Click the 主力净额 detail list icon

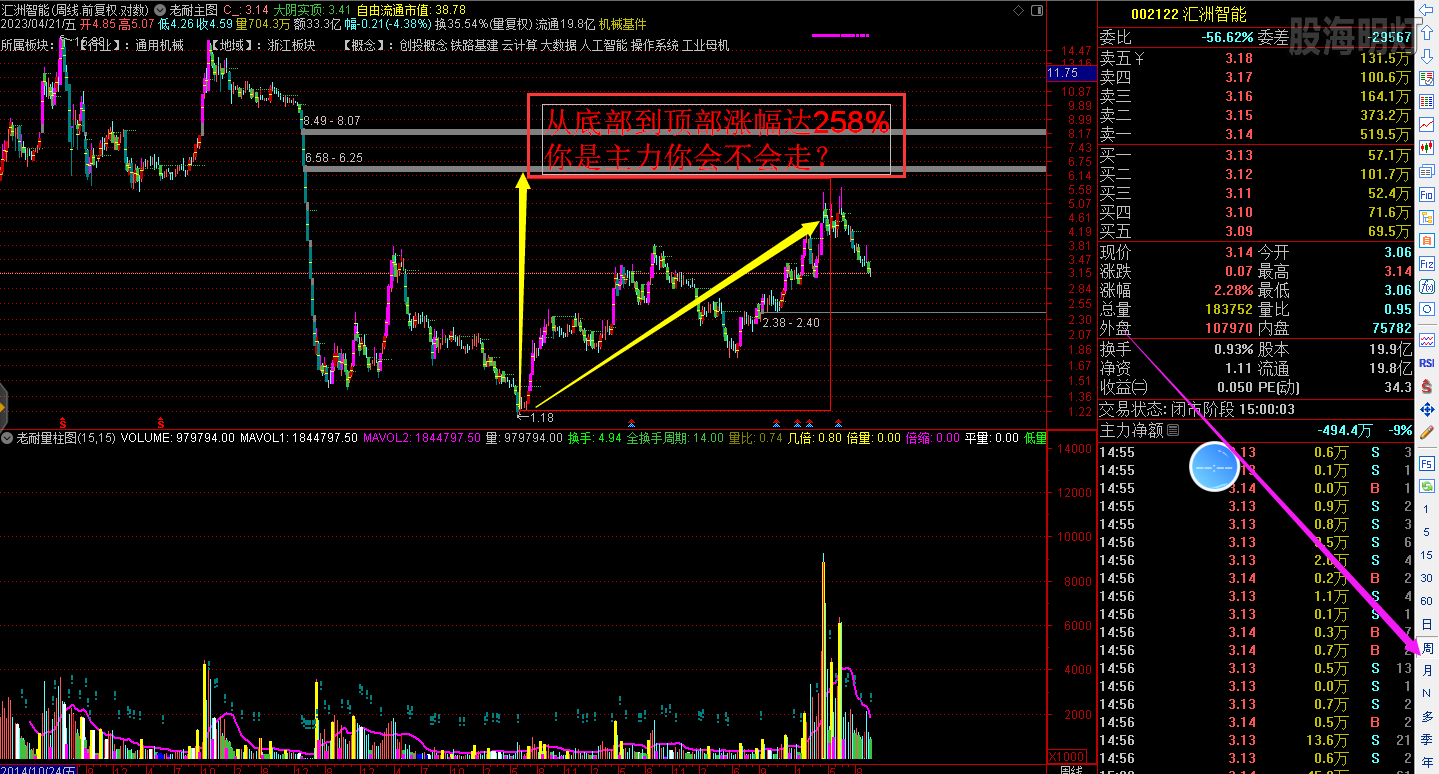(1173, 430)
